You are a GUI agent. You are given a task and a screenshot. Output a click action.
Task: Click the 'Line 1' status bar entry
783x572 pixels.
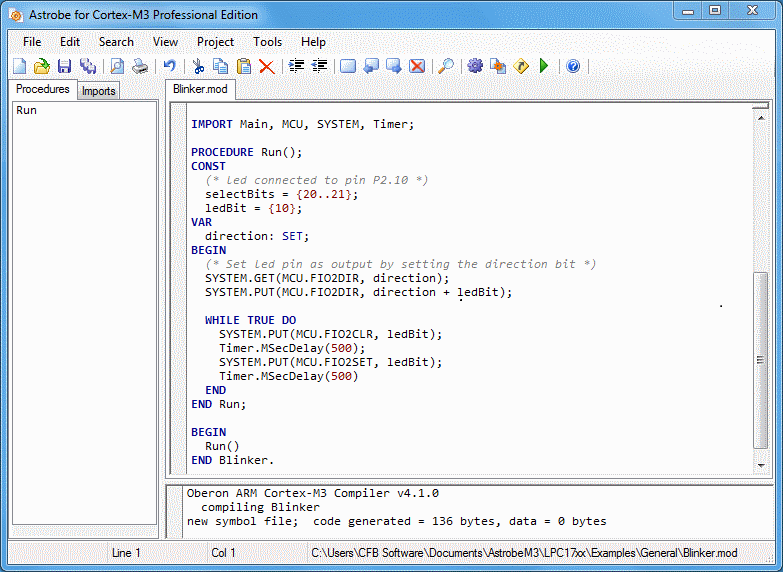point(126,553)
